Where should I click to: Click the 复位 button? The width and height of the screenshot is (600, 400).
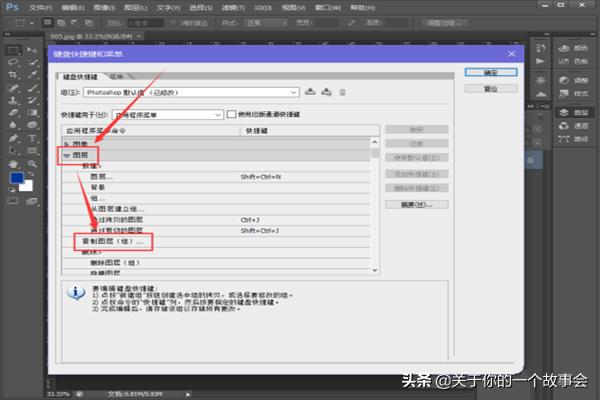click(x=490, y=88)
